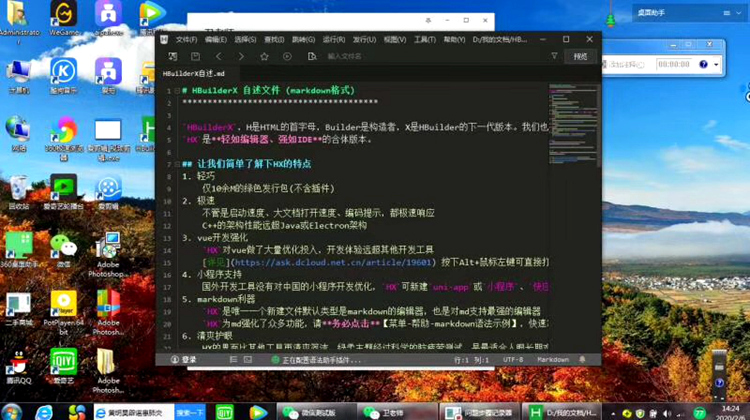Open the 运行(R) menu
The width and height of the screenshot is (750, 420).
(x=334, y=39)
